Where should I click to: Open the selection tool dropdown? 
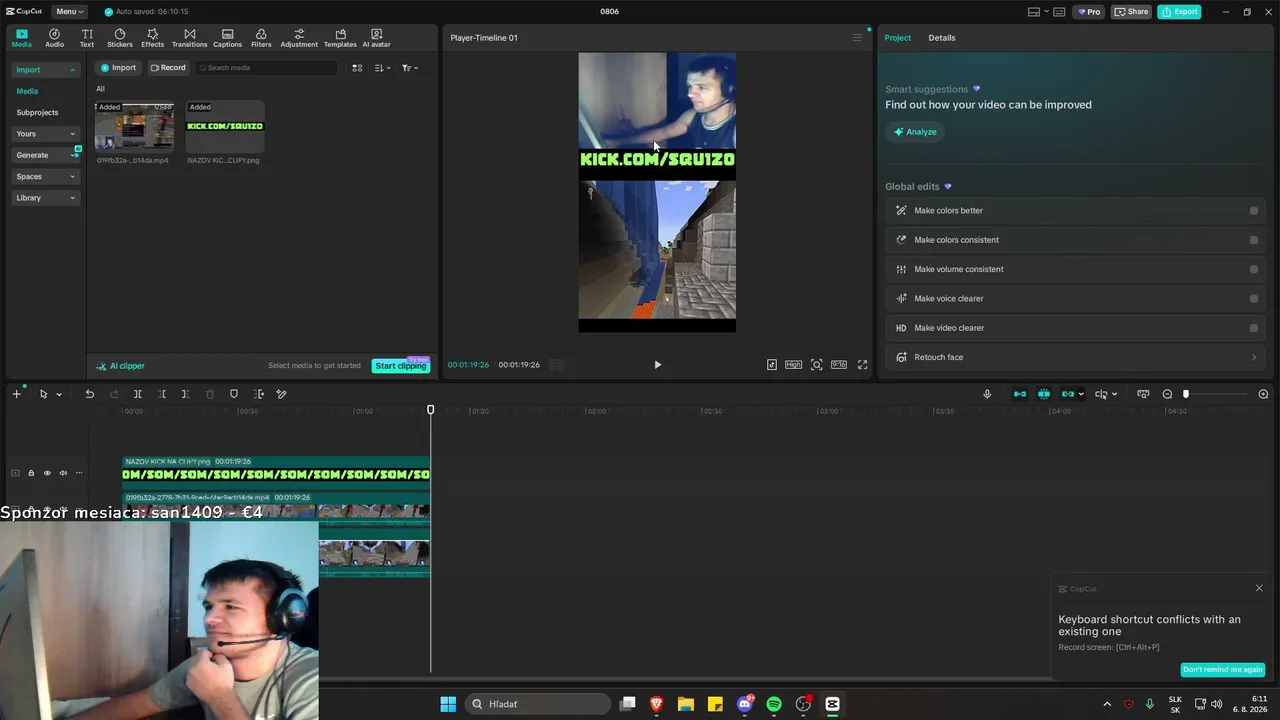click(x=59, y=395)
